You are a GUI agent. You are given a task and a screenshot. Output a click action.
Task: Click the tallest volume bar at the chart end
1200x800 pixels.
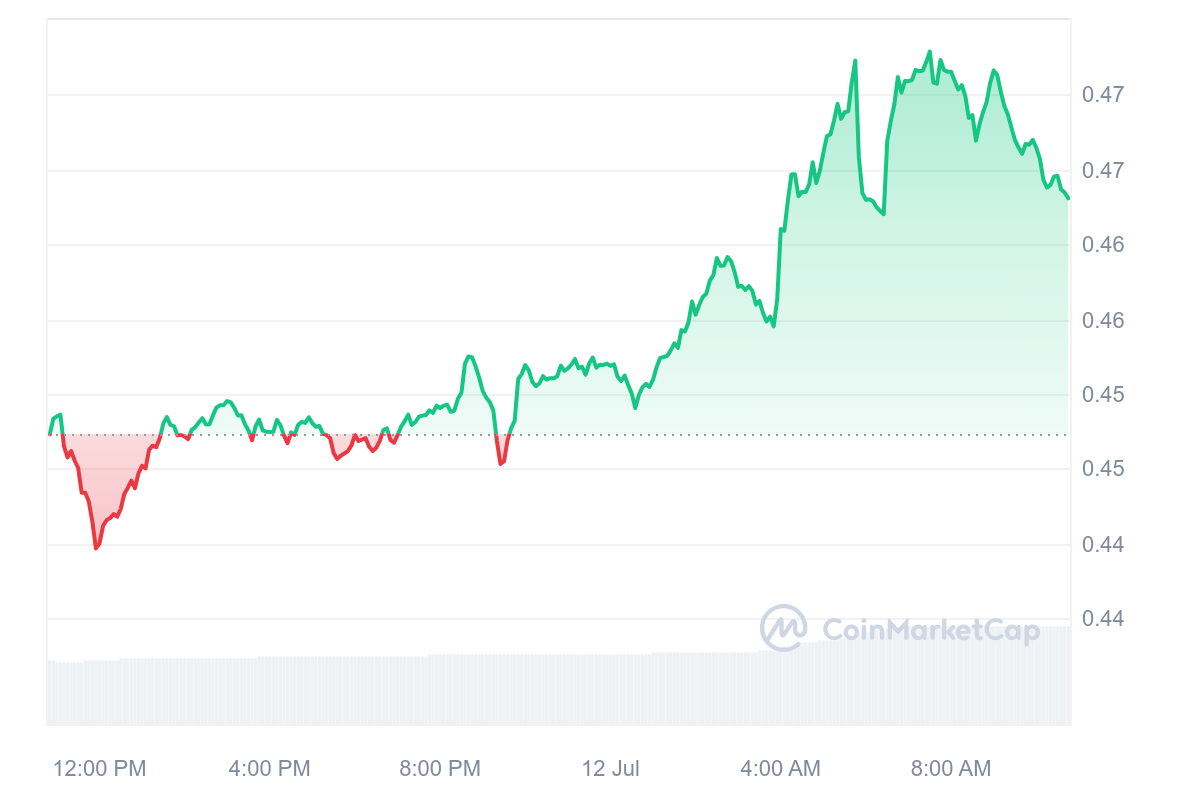point(1066,676)
